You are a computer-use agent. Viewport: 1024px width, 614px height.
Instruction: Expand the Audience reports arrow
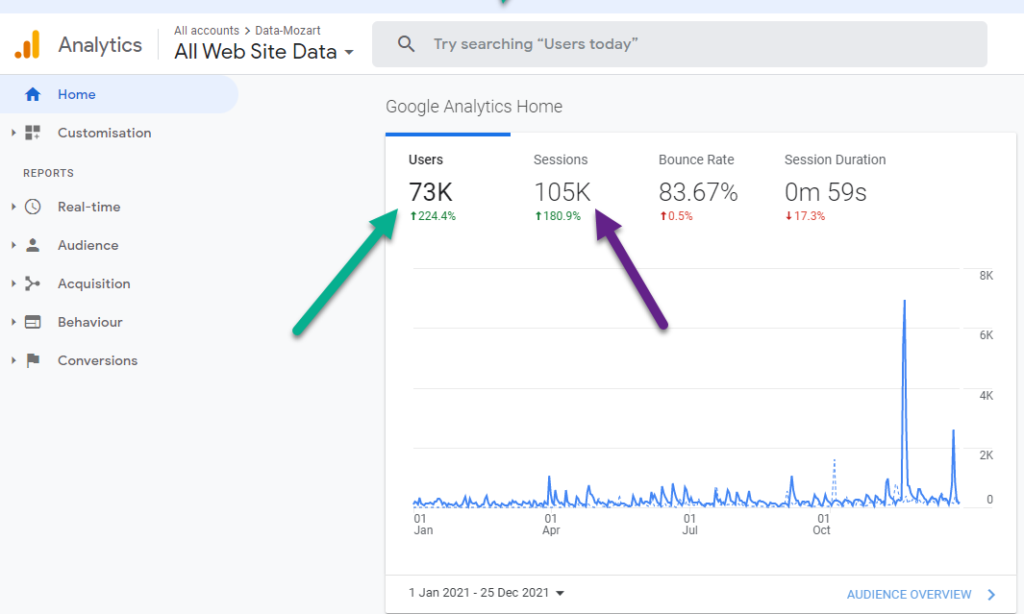(x=13, y=245)
